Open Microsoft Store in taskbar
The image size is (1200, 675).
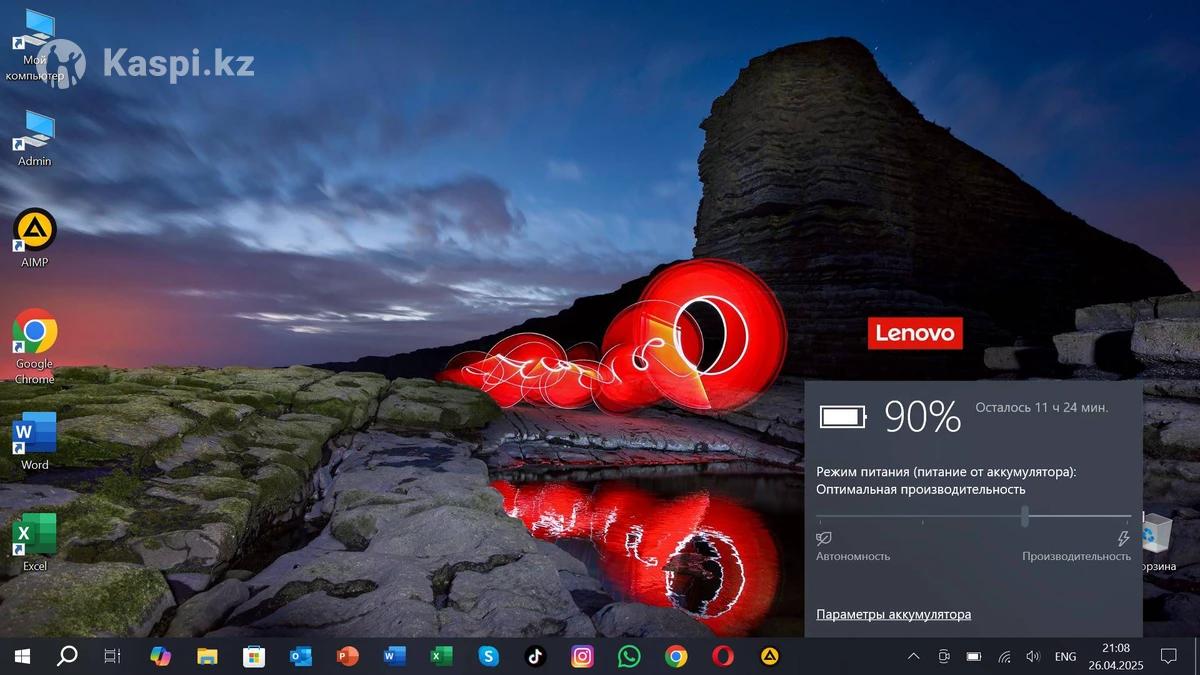click(254, 656)
